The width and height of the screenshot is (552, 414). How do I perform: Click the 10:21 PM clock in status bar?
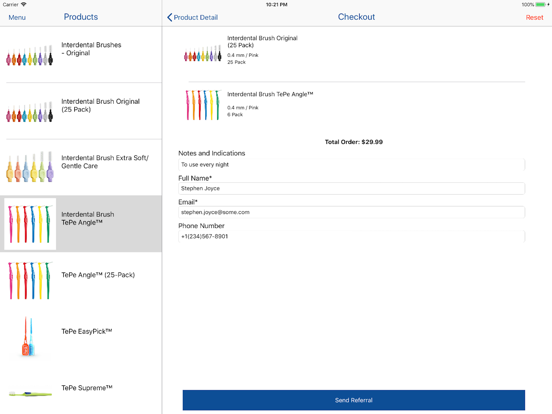pos(276,5)
